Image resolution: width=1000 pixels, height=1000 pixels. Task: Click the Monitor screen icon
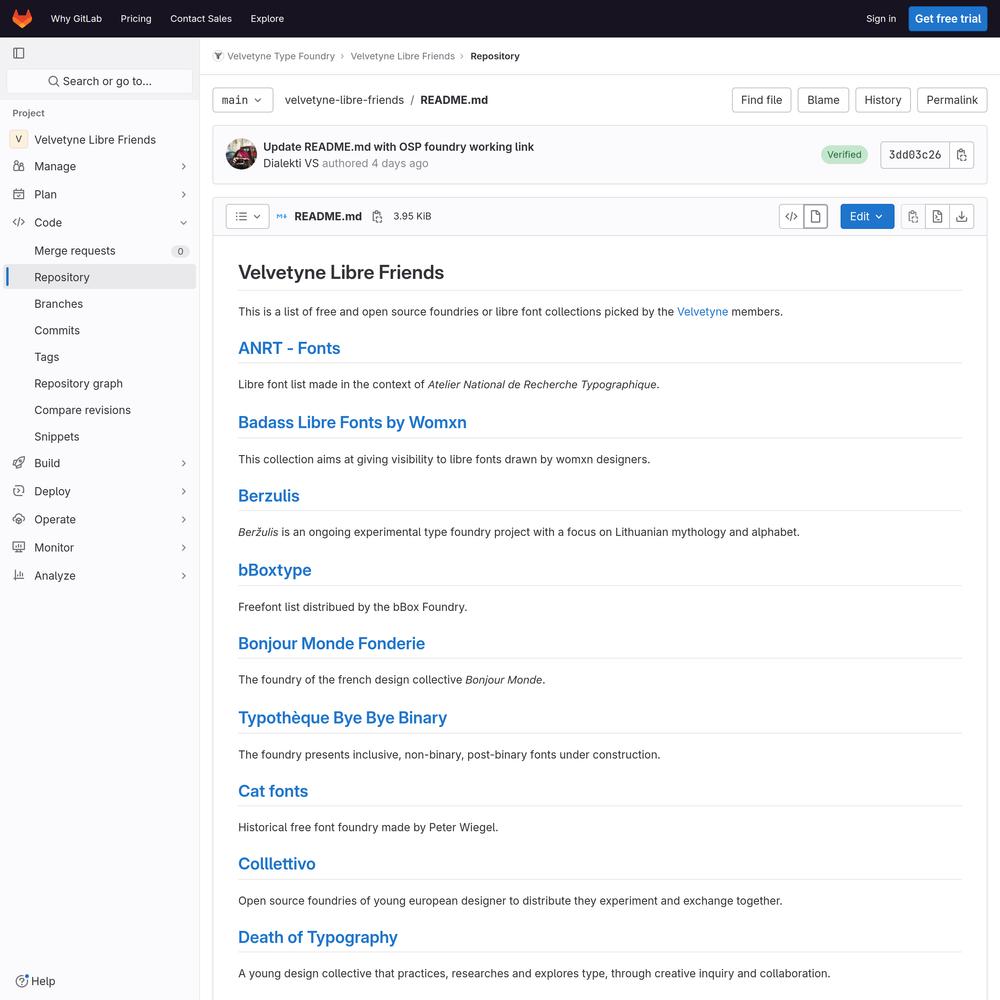[x=19, y=547]
